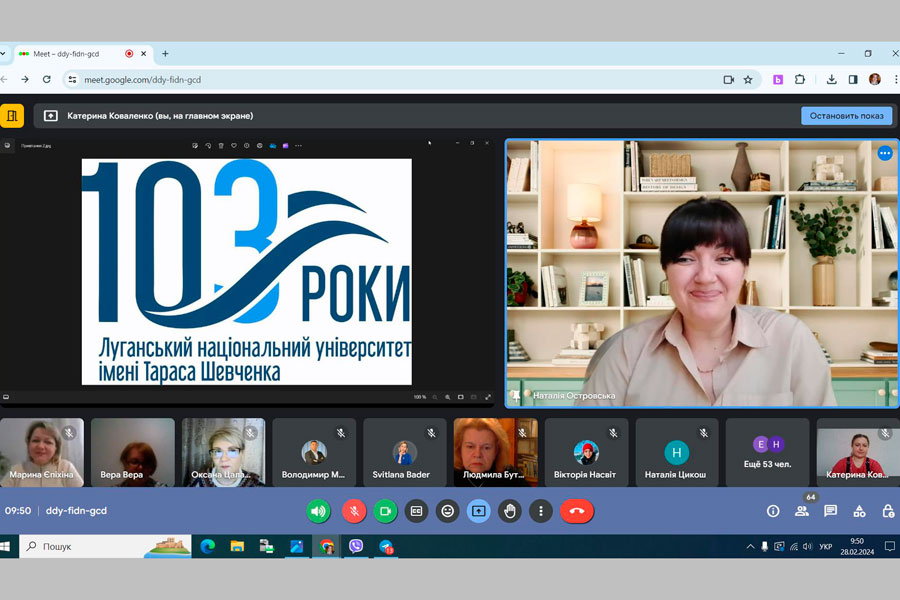Viewport: 900px width, 600px height.
Task: Open Viber from the Windows taskbar
Action: tap(356, 546)
